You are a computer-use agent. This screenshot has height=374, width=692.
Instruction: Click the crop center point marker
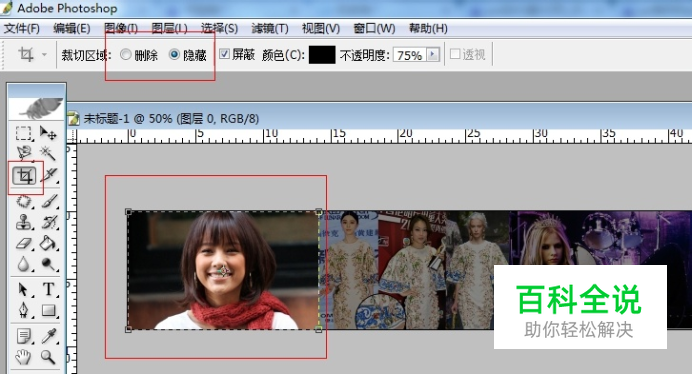(x=224, y=271)
